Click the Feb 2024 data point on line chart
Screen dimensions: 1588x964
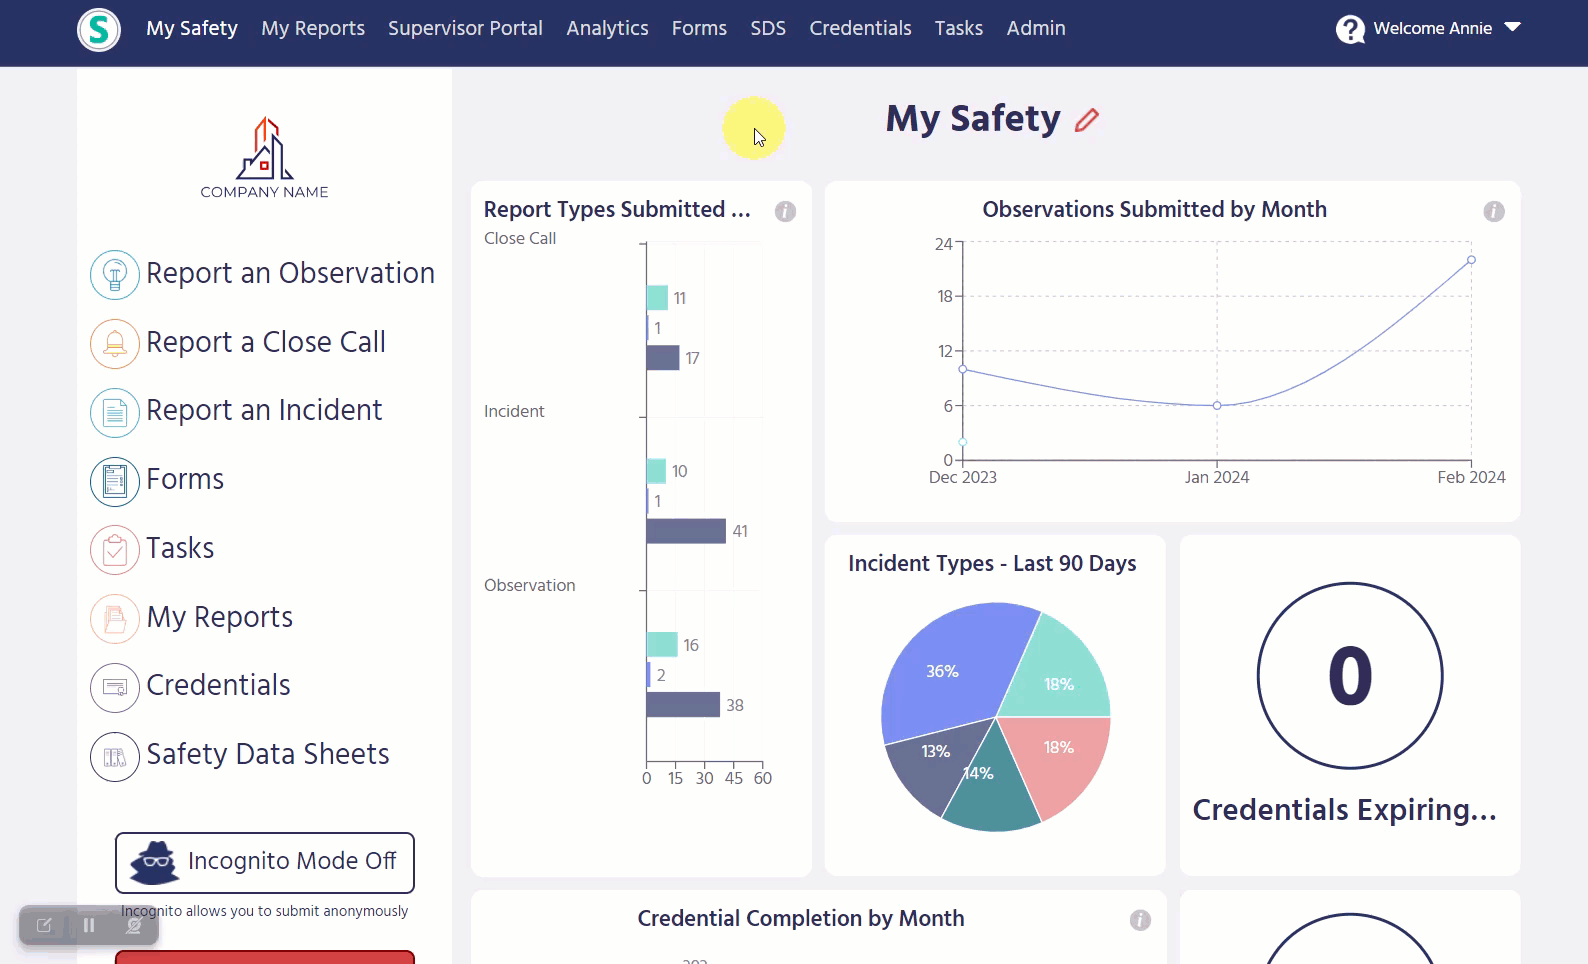(1471, 260)
